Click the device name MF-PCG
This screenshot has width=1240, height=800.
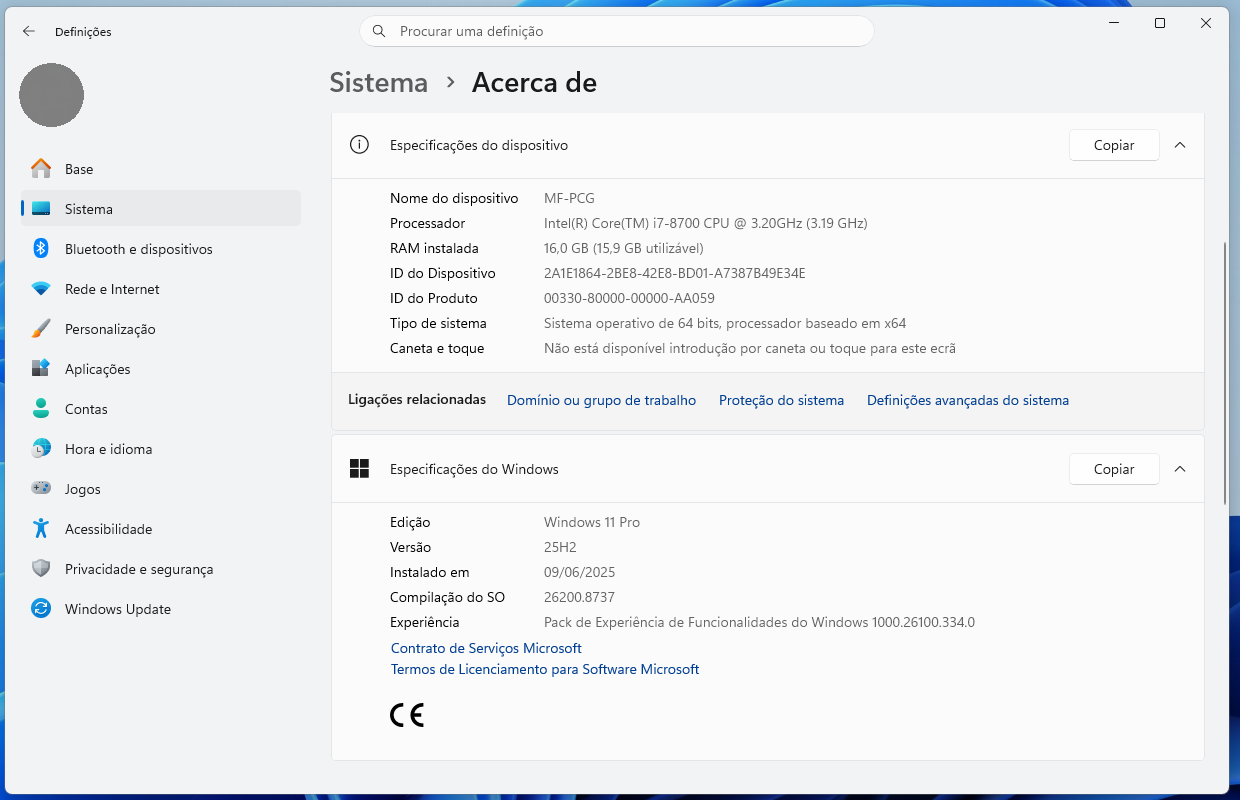[569, 198]
